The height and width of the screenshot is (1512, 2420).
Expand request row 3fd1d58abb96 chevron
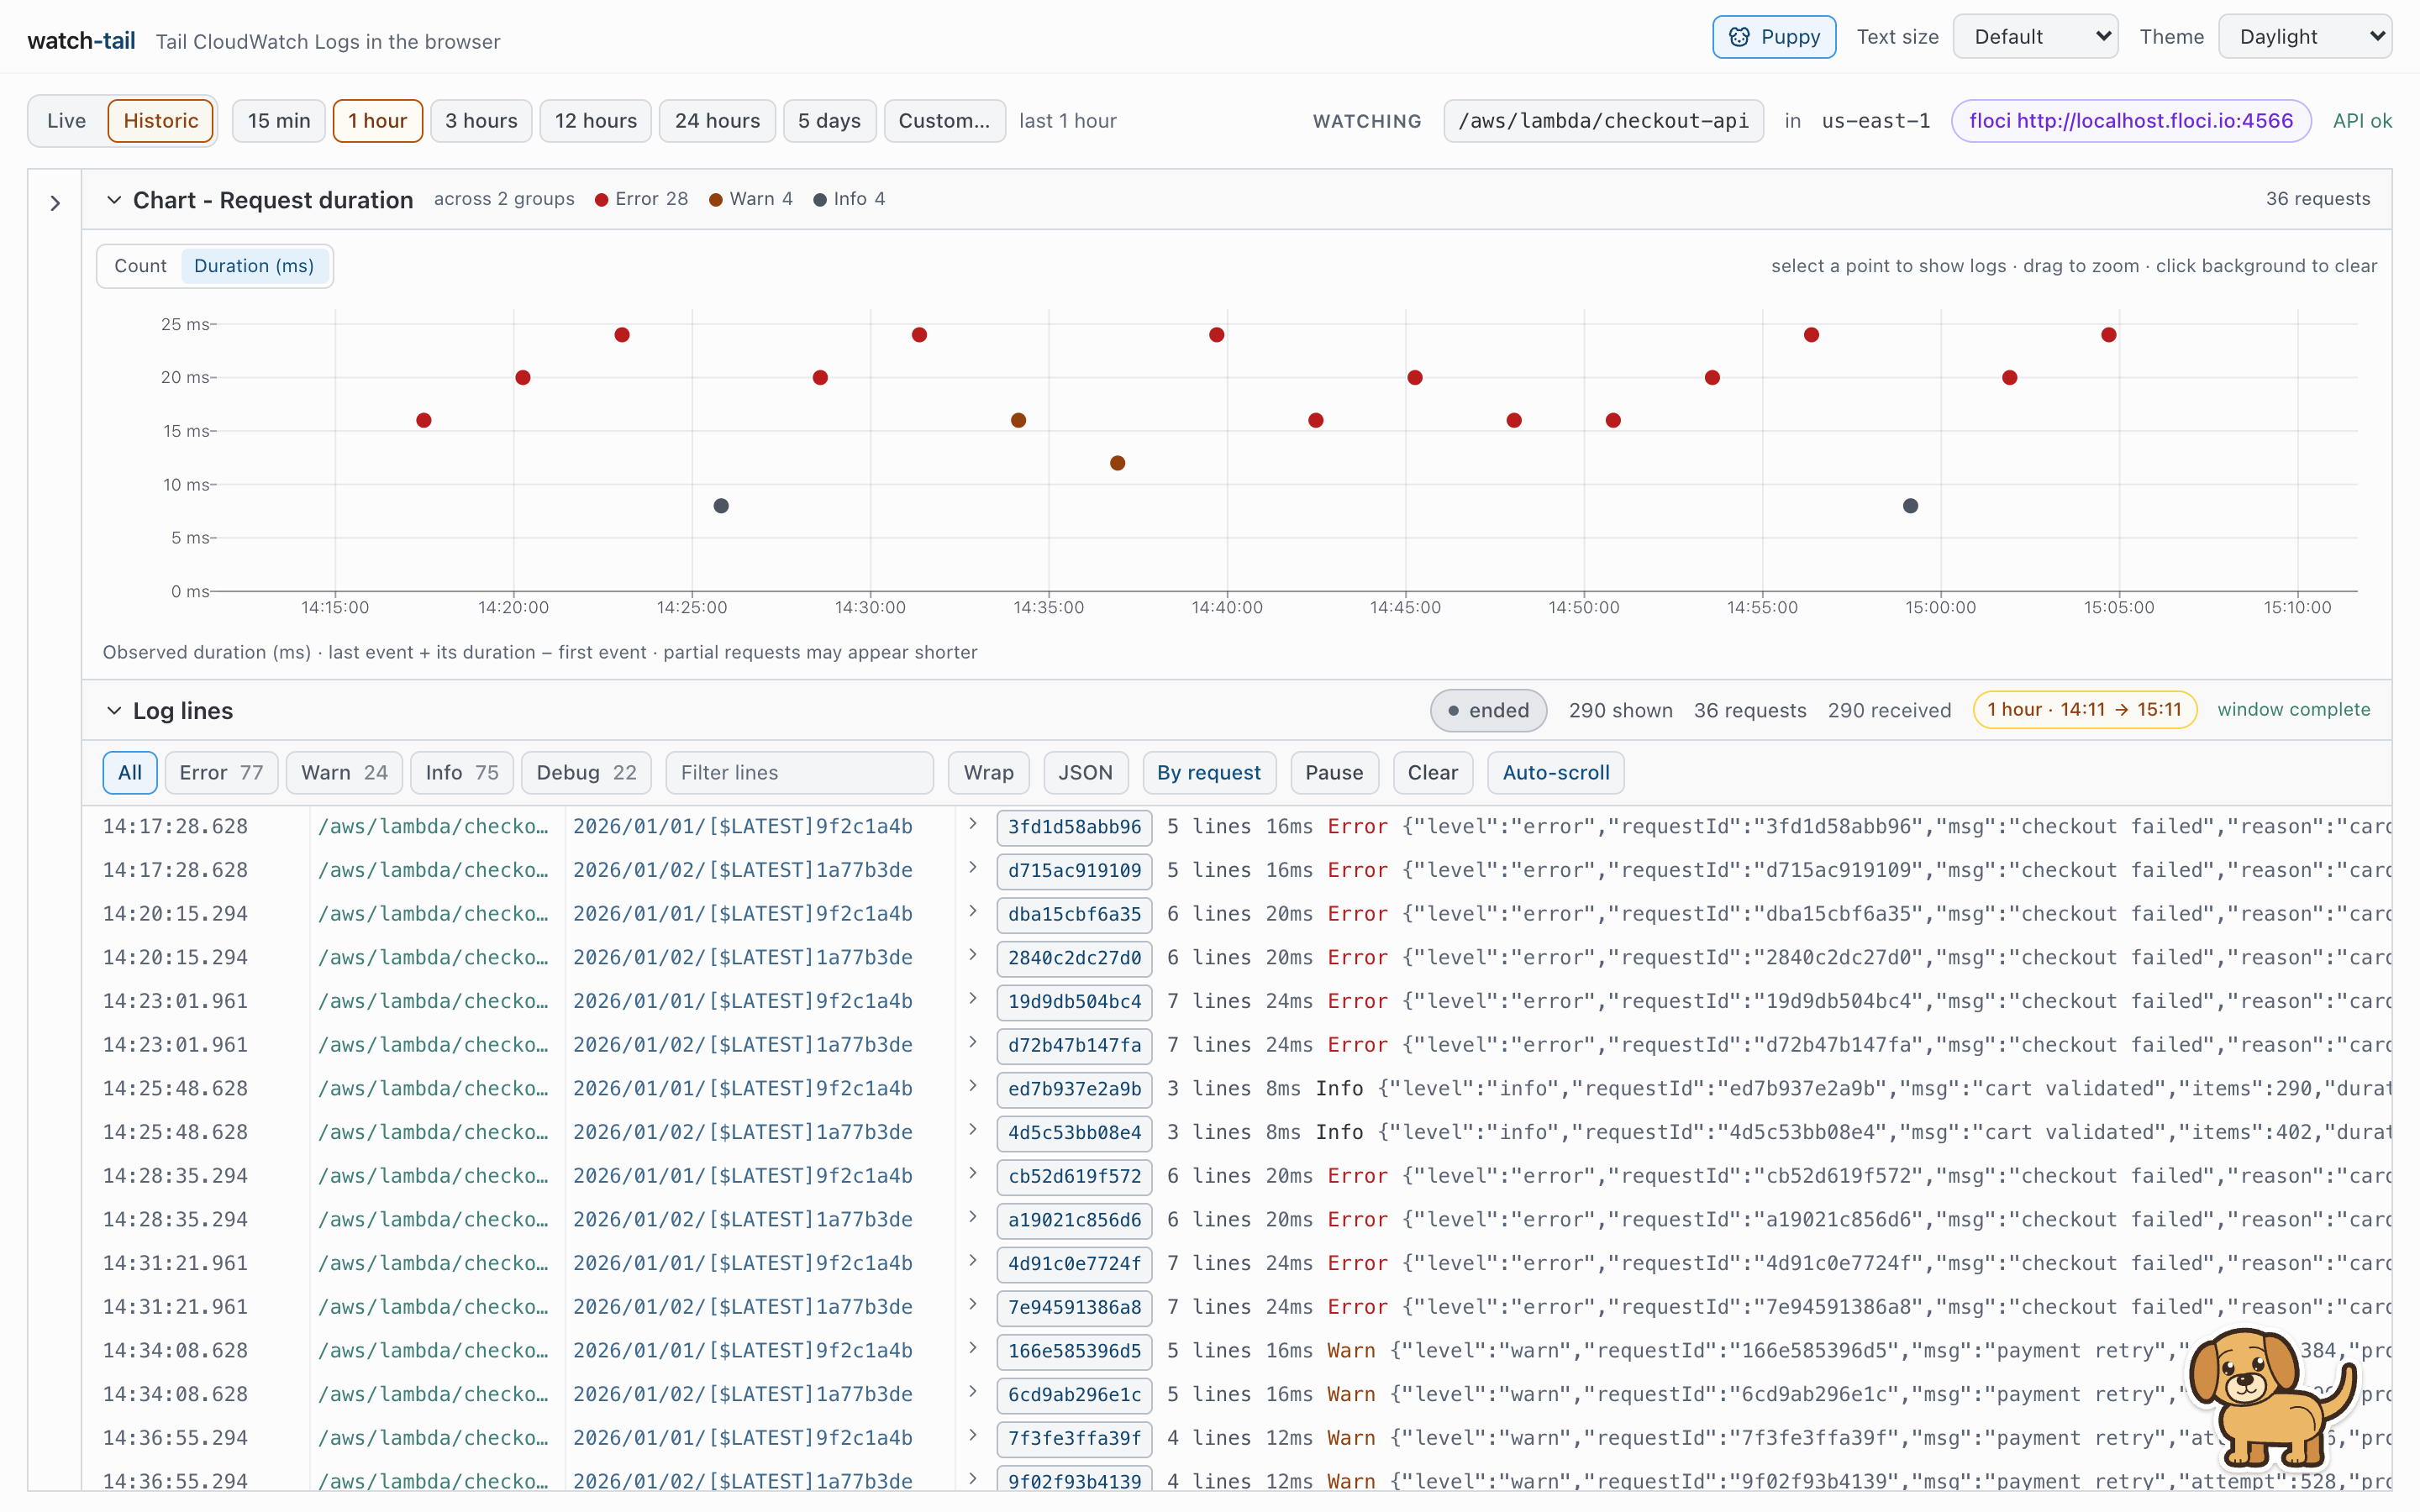(x=972, y=825)
